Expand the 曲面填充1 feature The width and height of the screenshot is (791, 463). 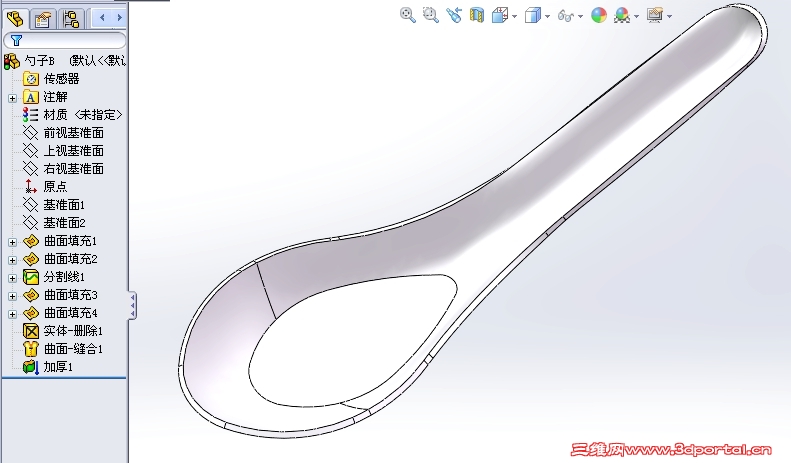13,242
